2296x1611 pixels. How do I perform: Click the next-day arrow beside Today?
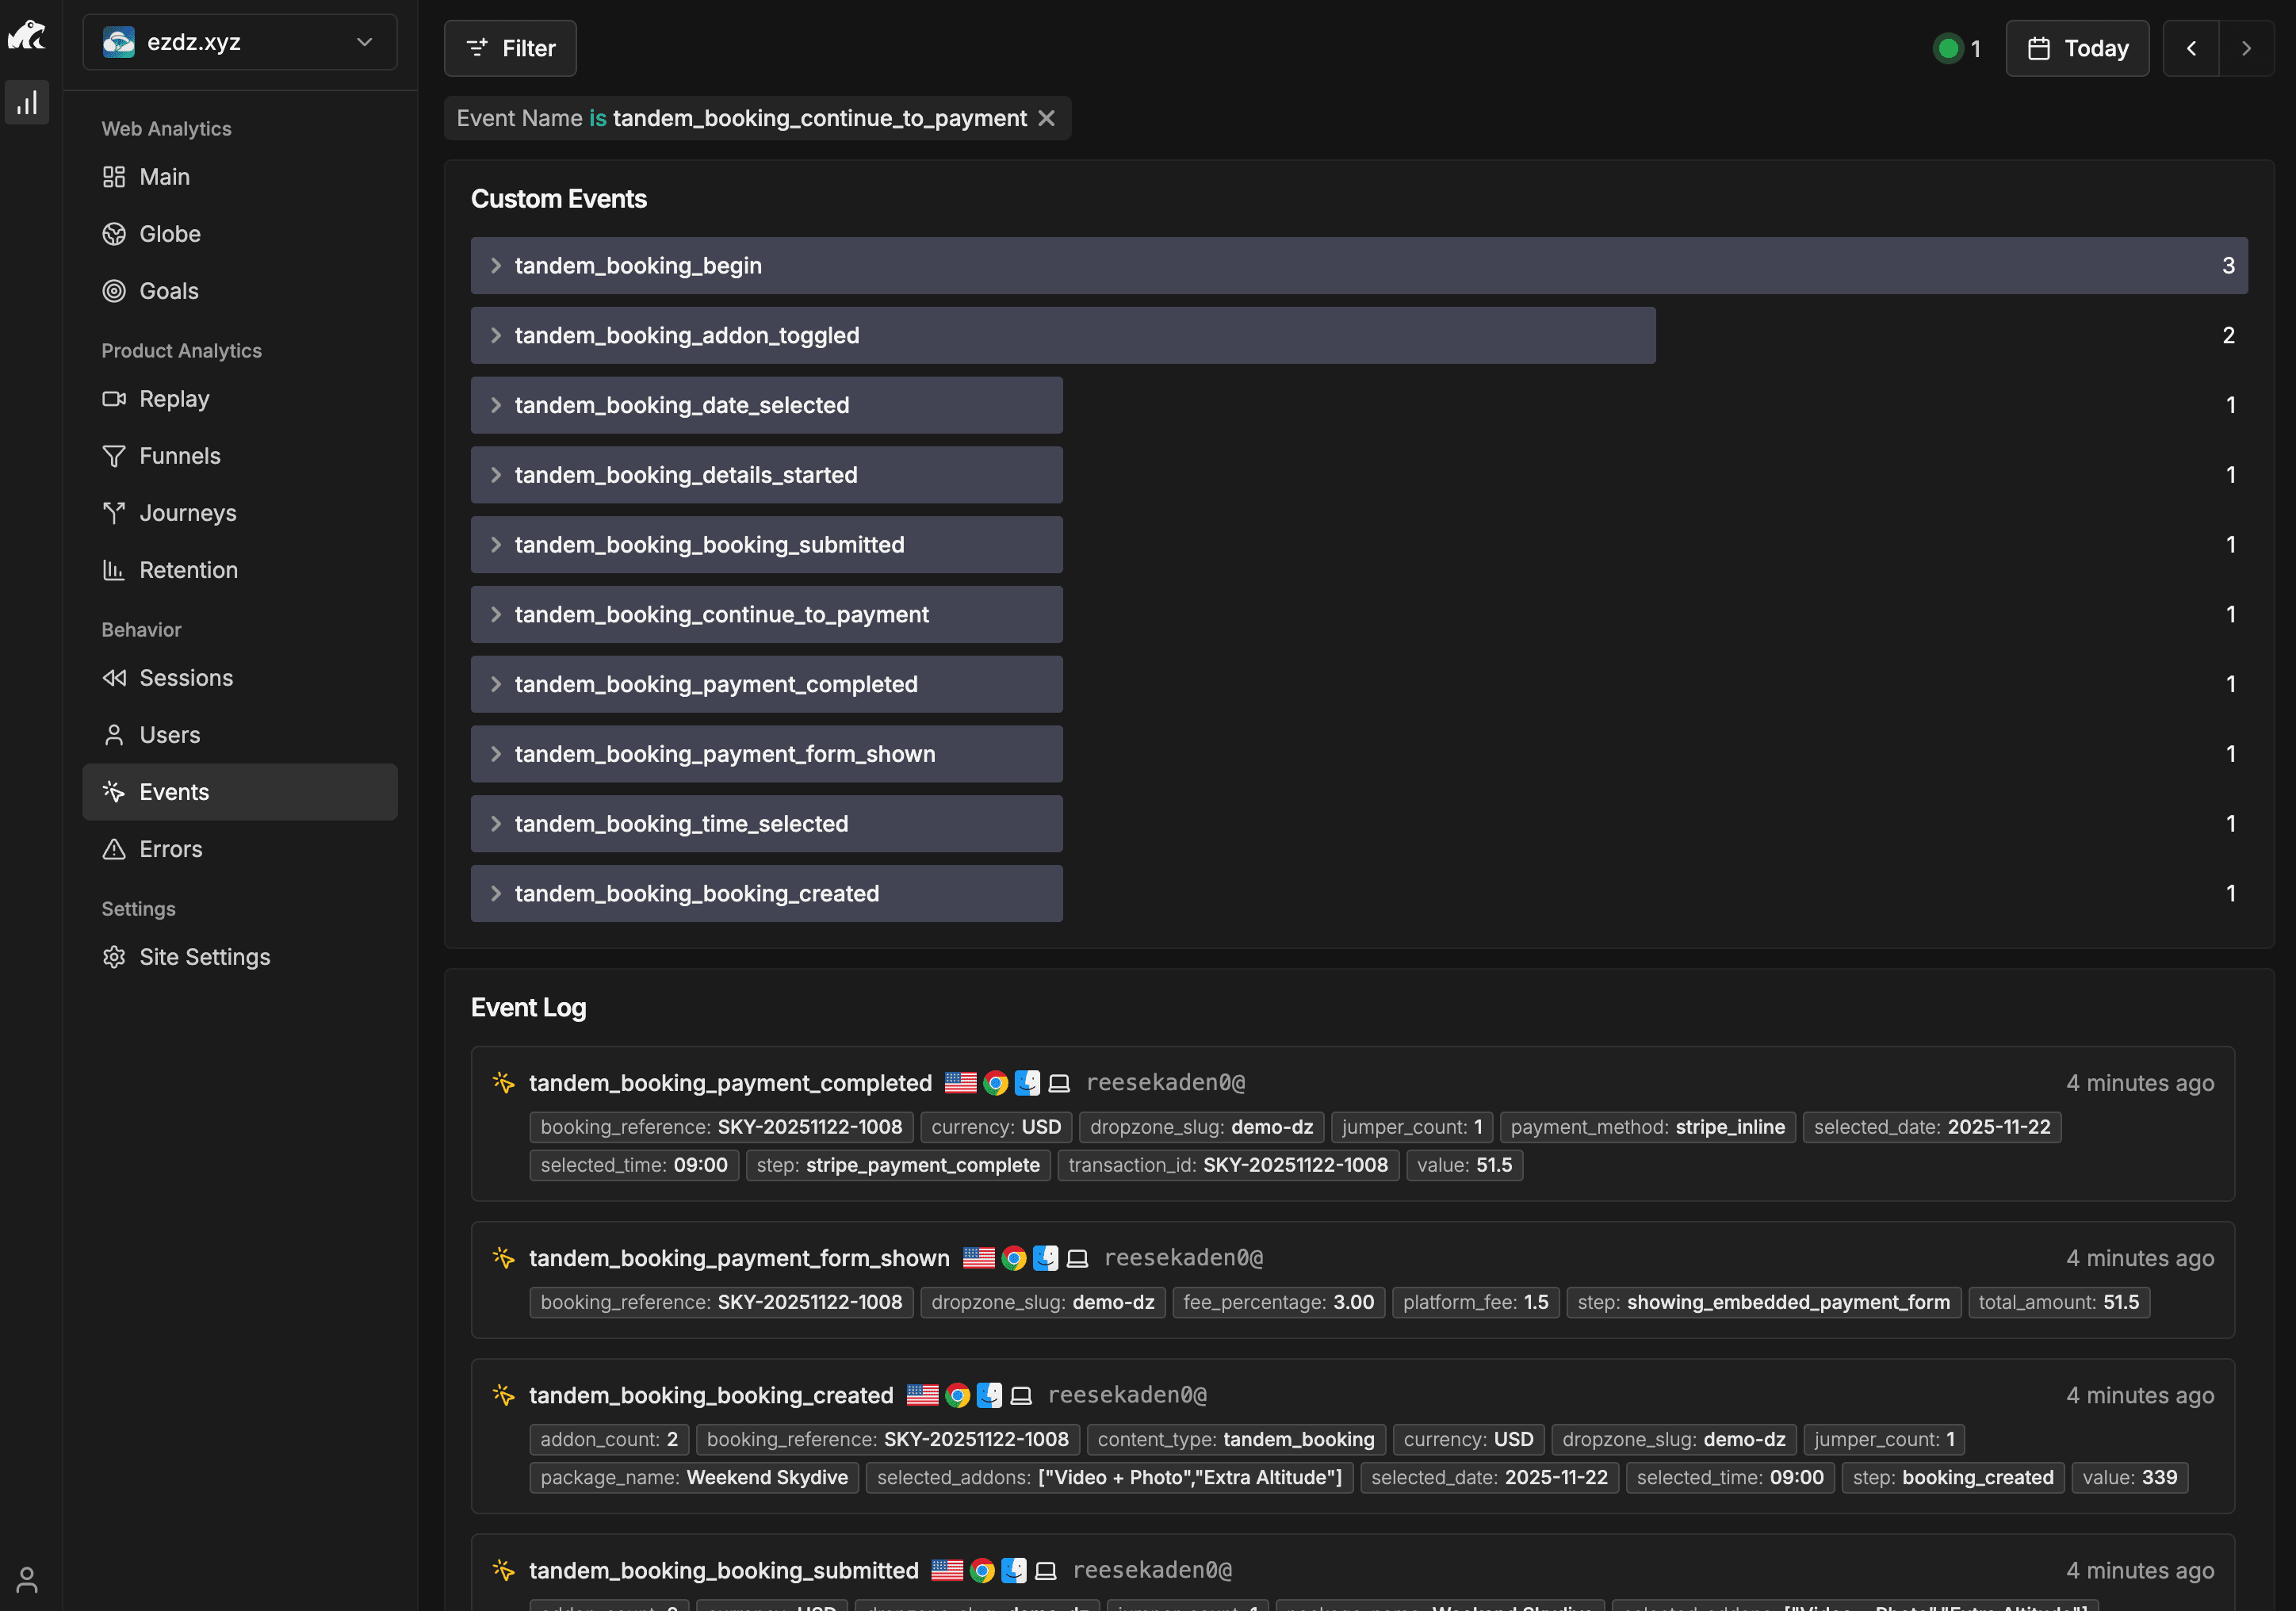(x=2246, y=47)
